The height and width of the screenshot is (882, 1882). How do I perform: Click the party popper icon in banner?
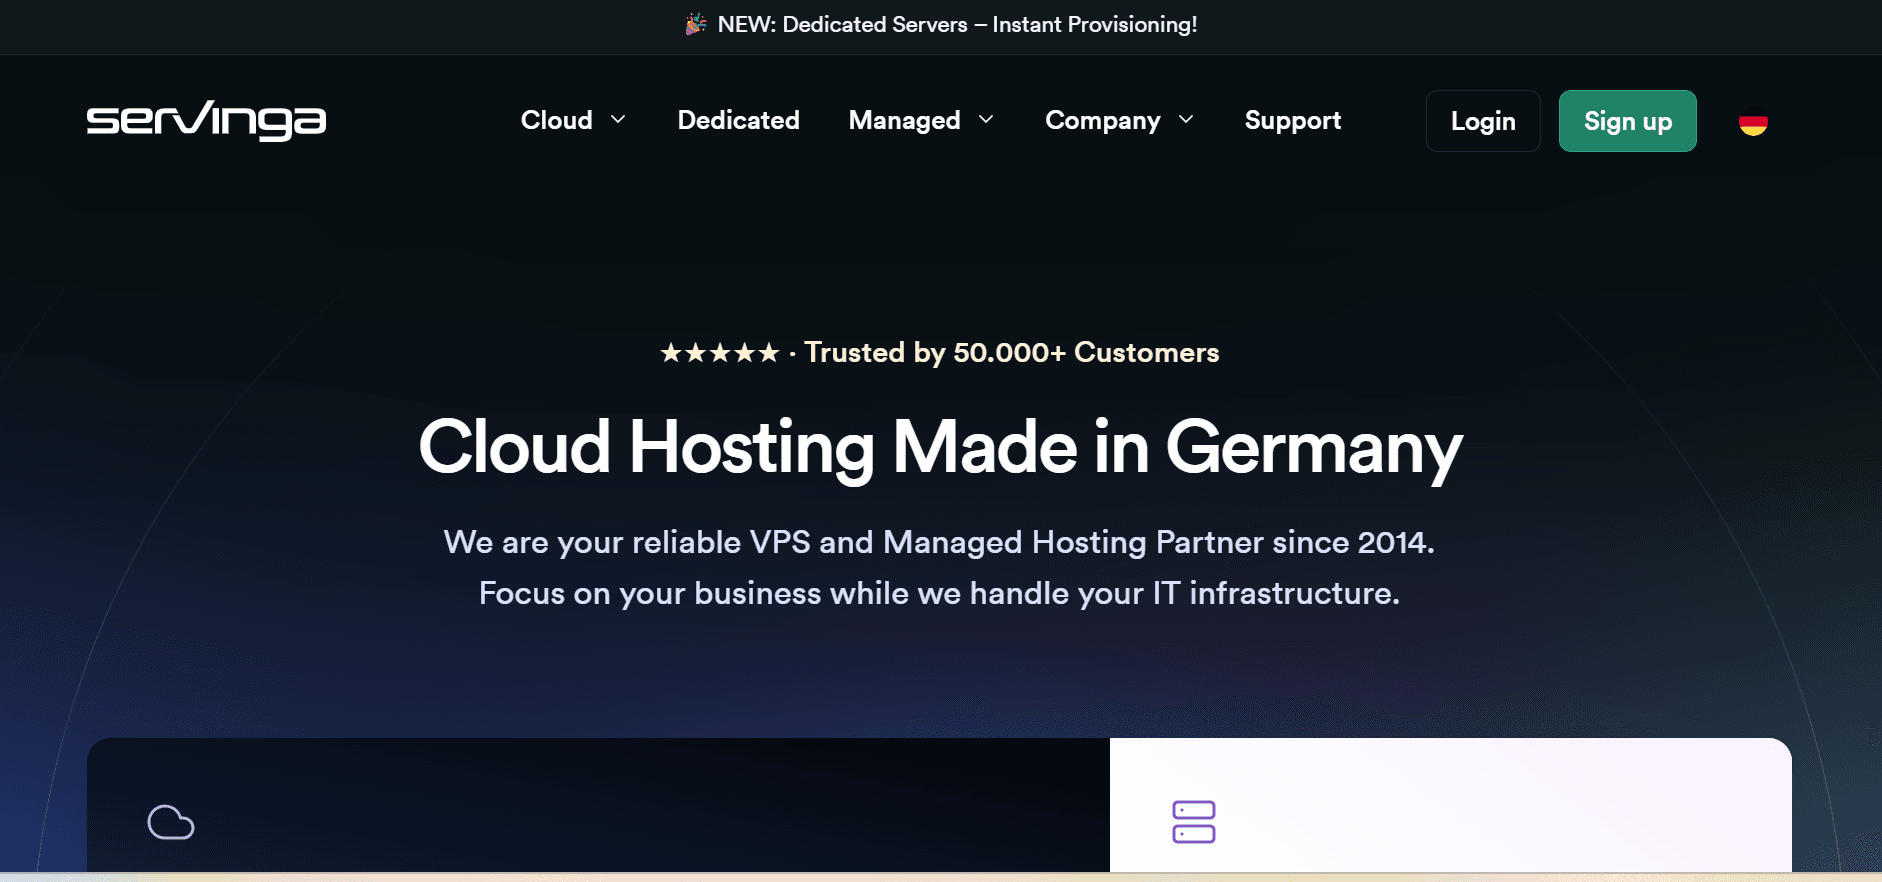pyautogui.click(x=696, y=25)
